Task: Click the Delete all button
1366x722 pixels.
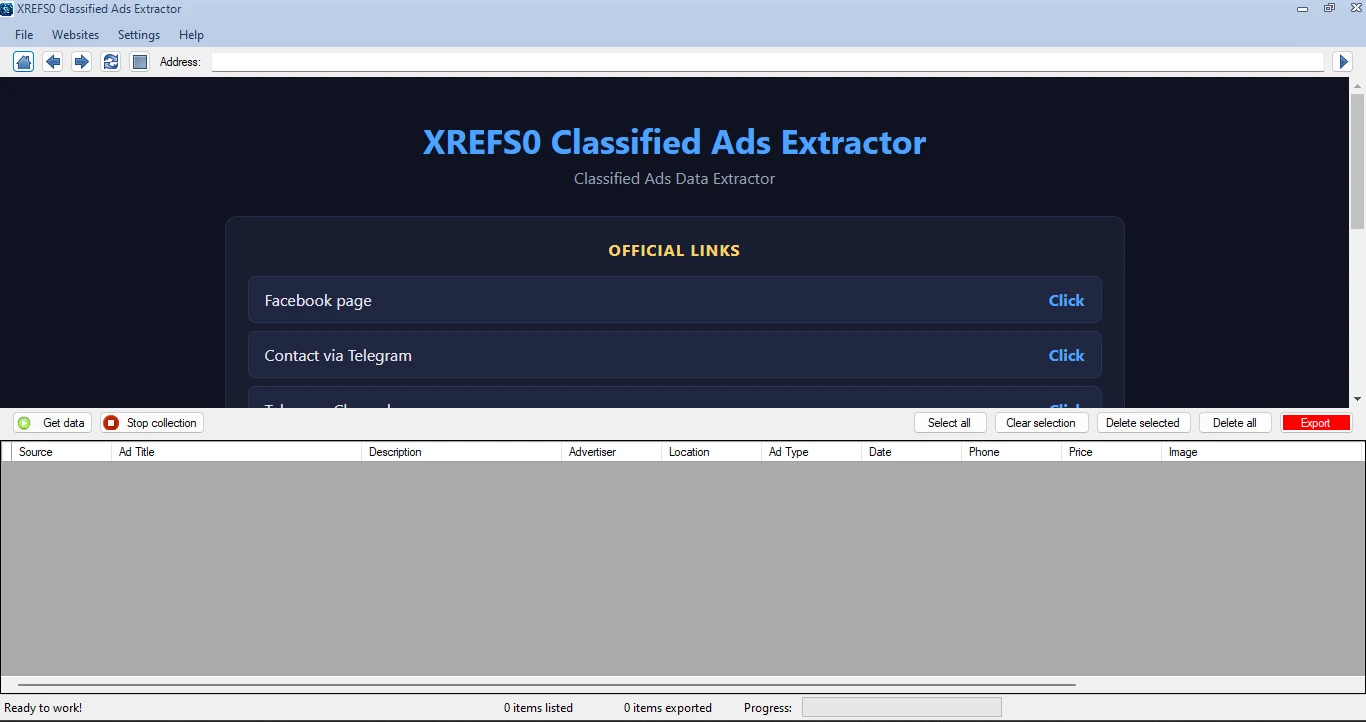Action: 1235,423
